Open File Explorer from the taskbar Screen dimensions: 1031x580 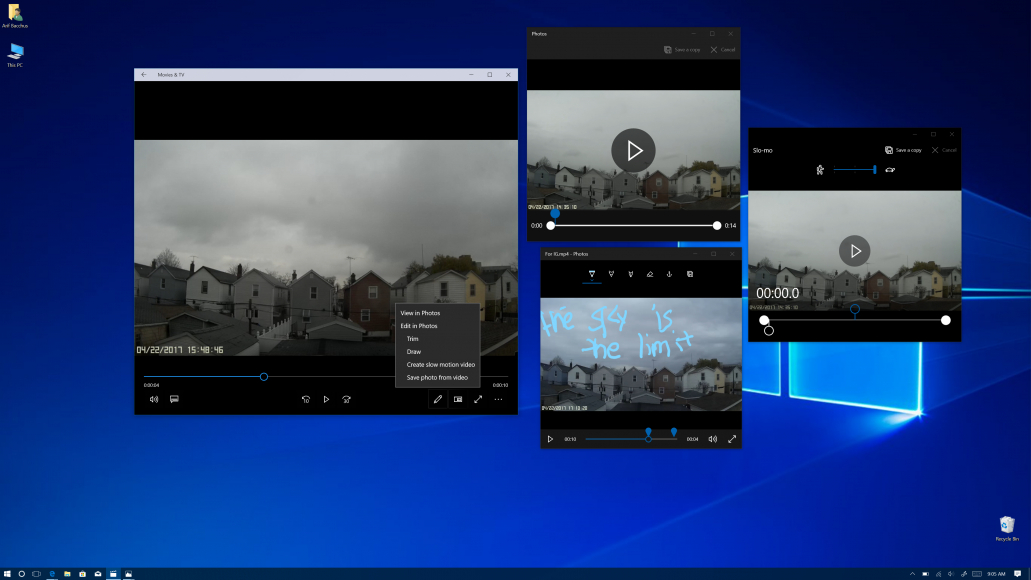point(67,574)
